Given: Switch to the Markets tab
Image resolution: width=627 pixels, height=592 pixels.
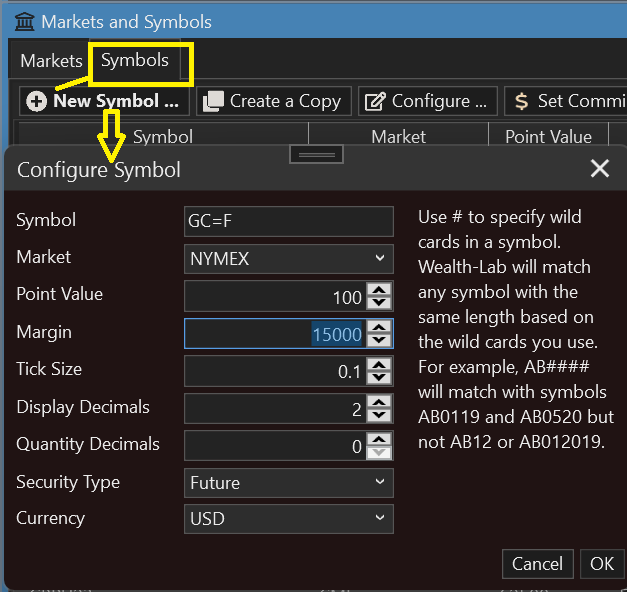Looking at the screenshot, I should click(x=51, y=61).
